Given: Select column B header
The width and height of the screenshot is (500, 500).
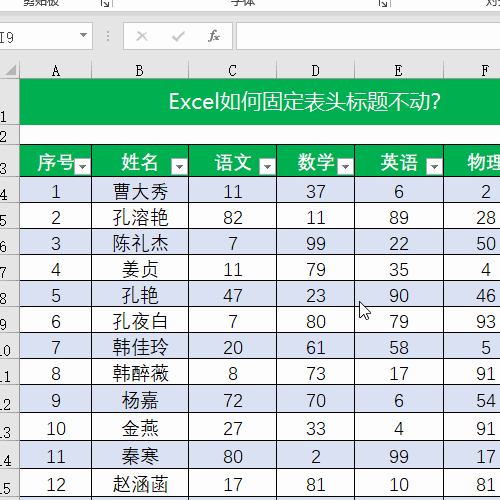Looking at the screenshot, I should click(x=140, y=70).
